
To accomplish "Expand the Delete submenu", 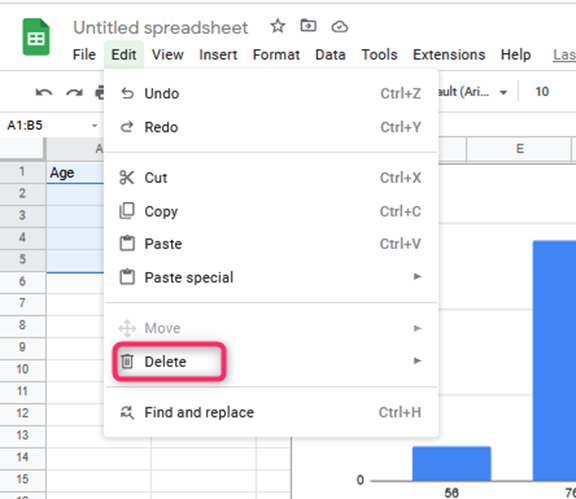I will coord(271,362).
